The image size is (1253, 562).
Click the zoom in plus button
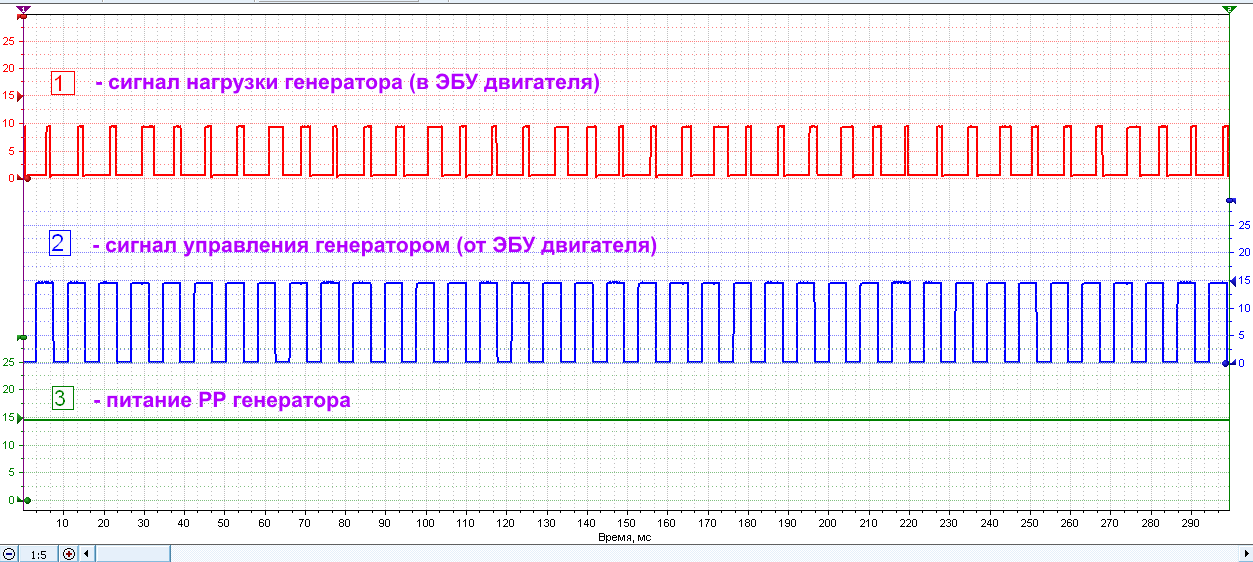click(x=69, y=554)
